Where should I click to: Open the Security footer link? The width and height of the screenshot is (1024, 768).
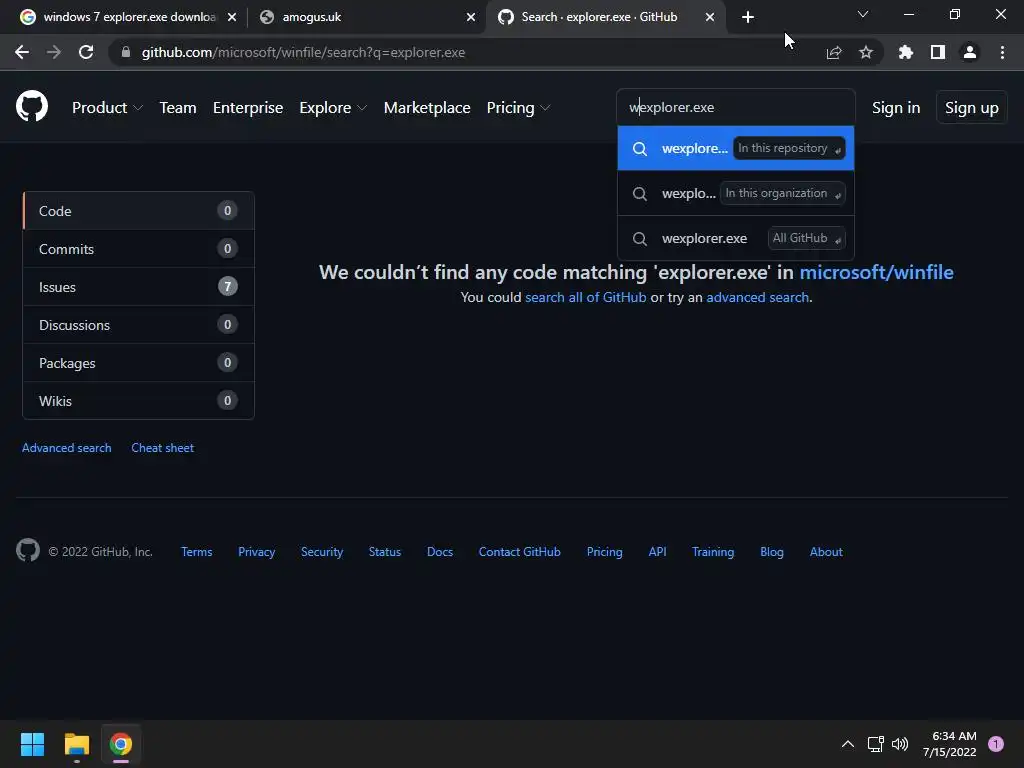[x=322, y=552]
